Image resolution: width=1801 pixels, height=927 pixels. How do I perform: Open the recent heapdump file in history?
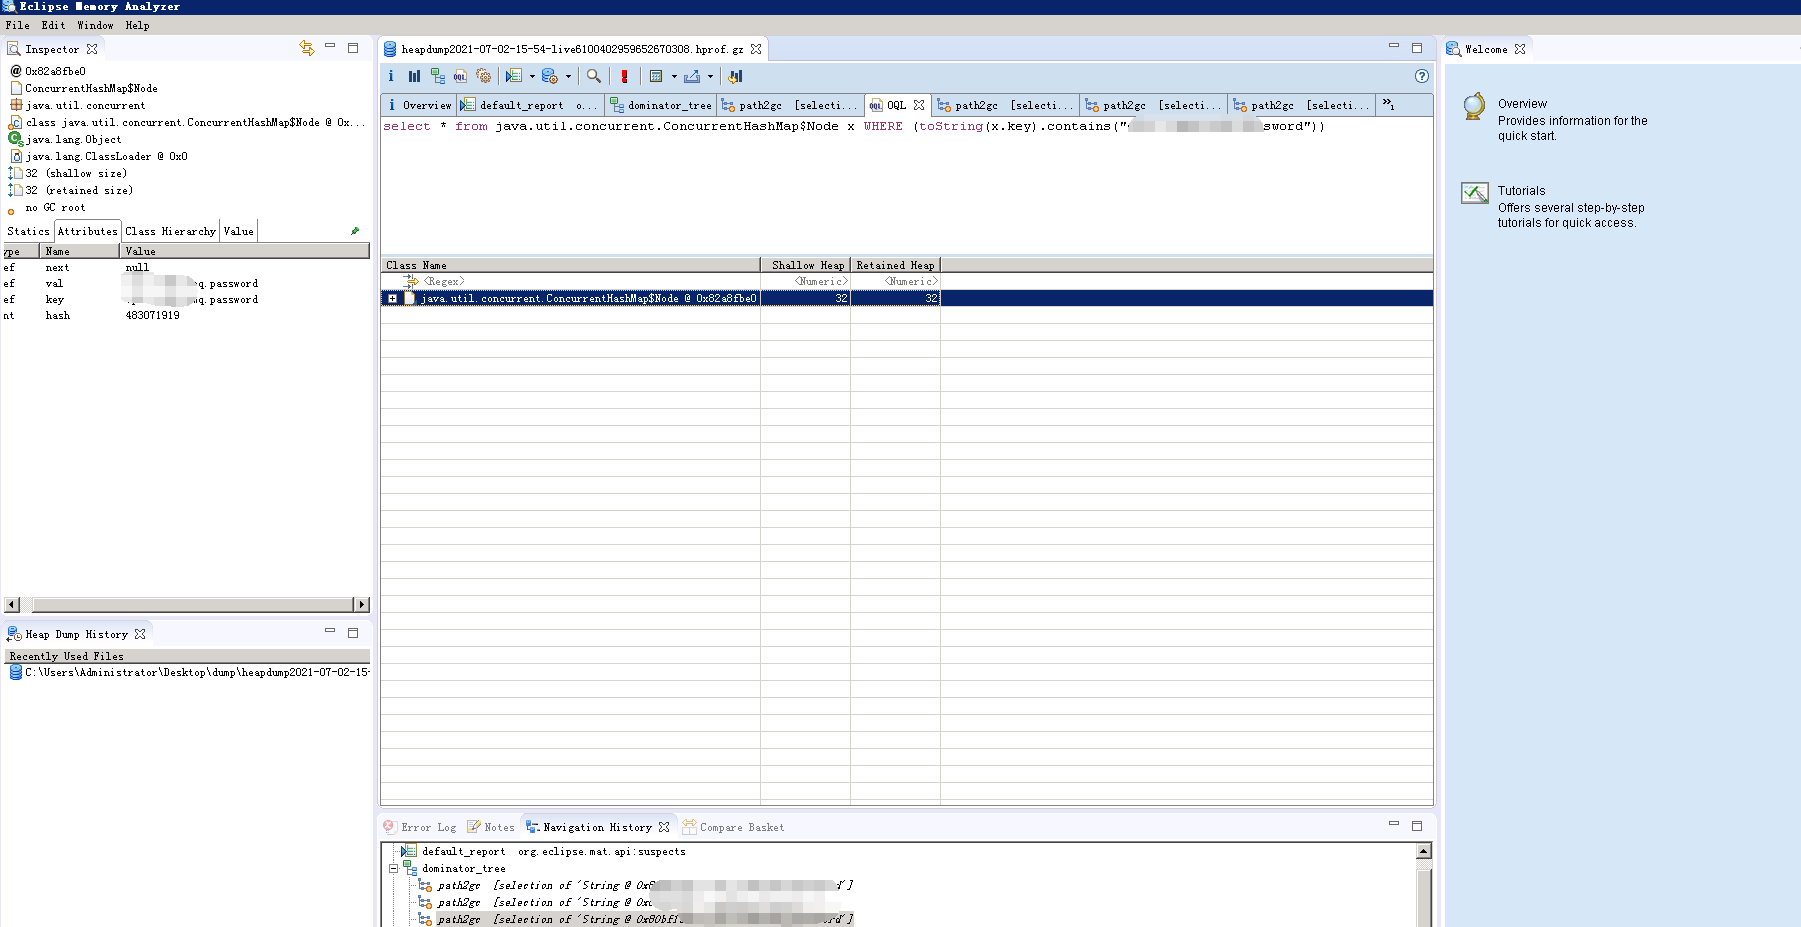pos(188,672)
